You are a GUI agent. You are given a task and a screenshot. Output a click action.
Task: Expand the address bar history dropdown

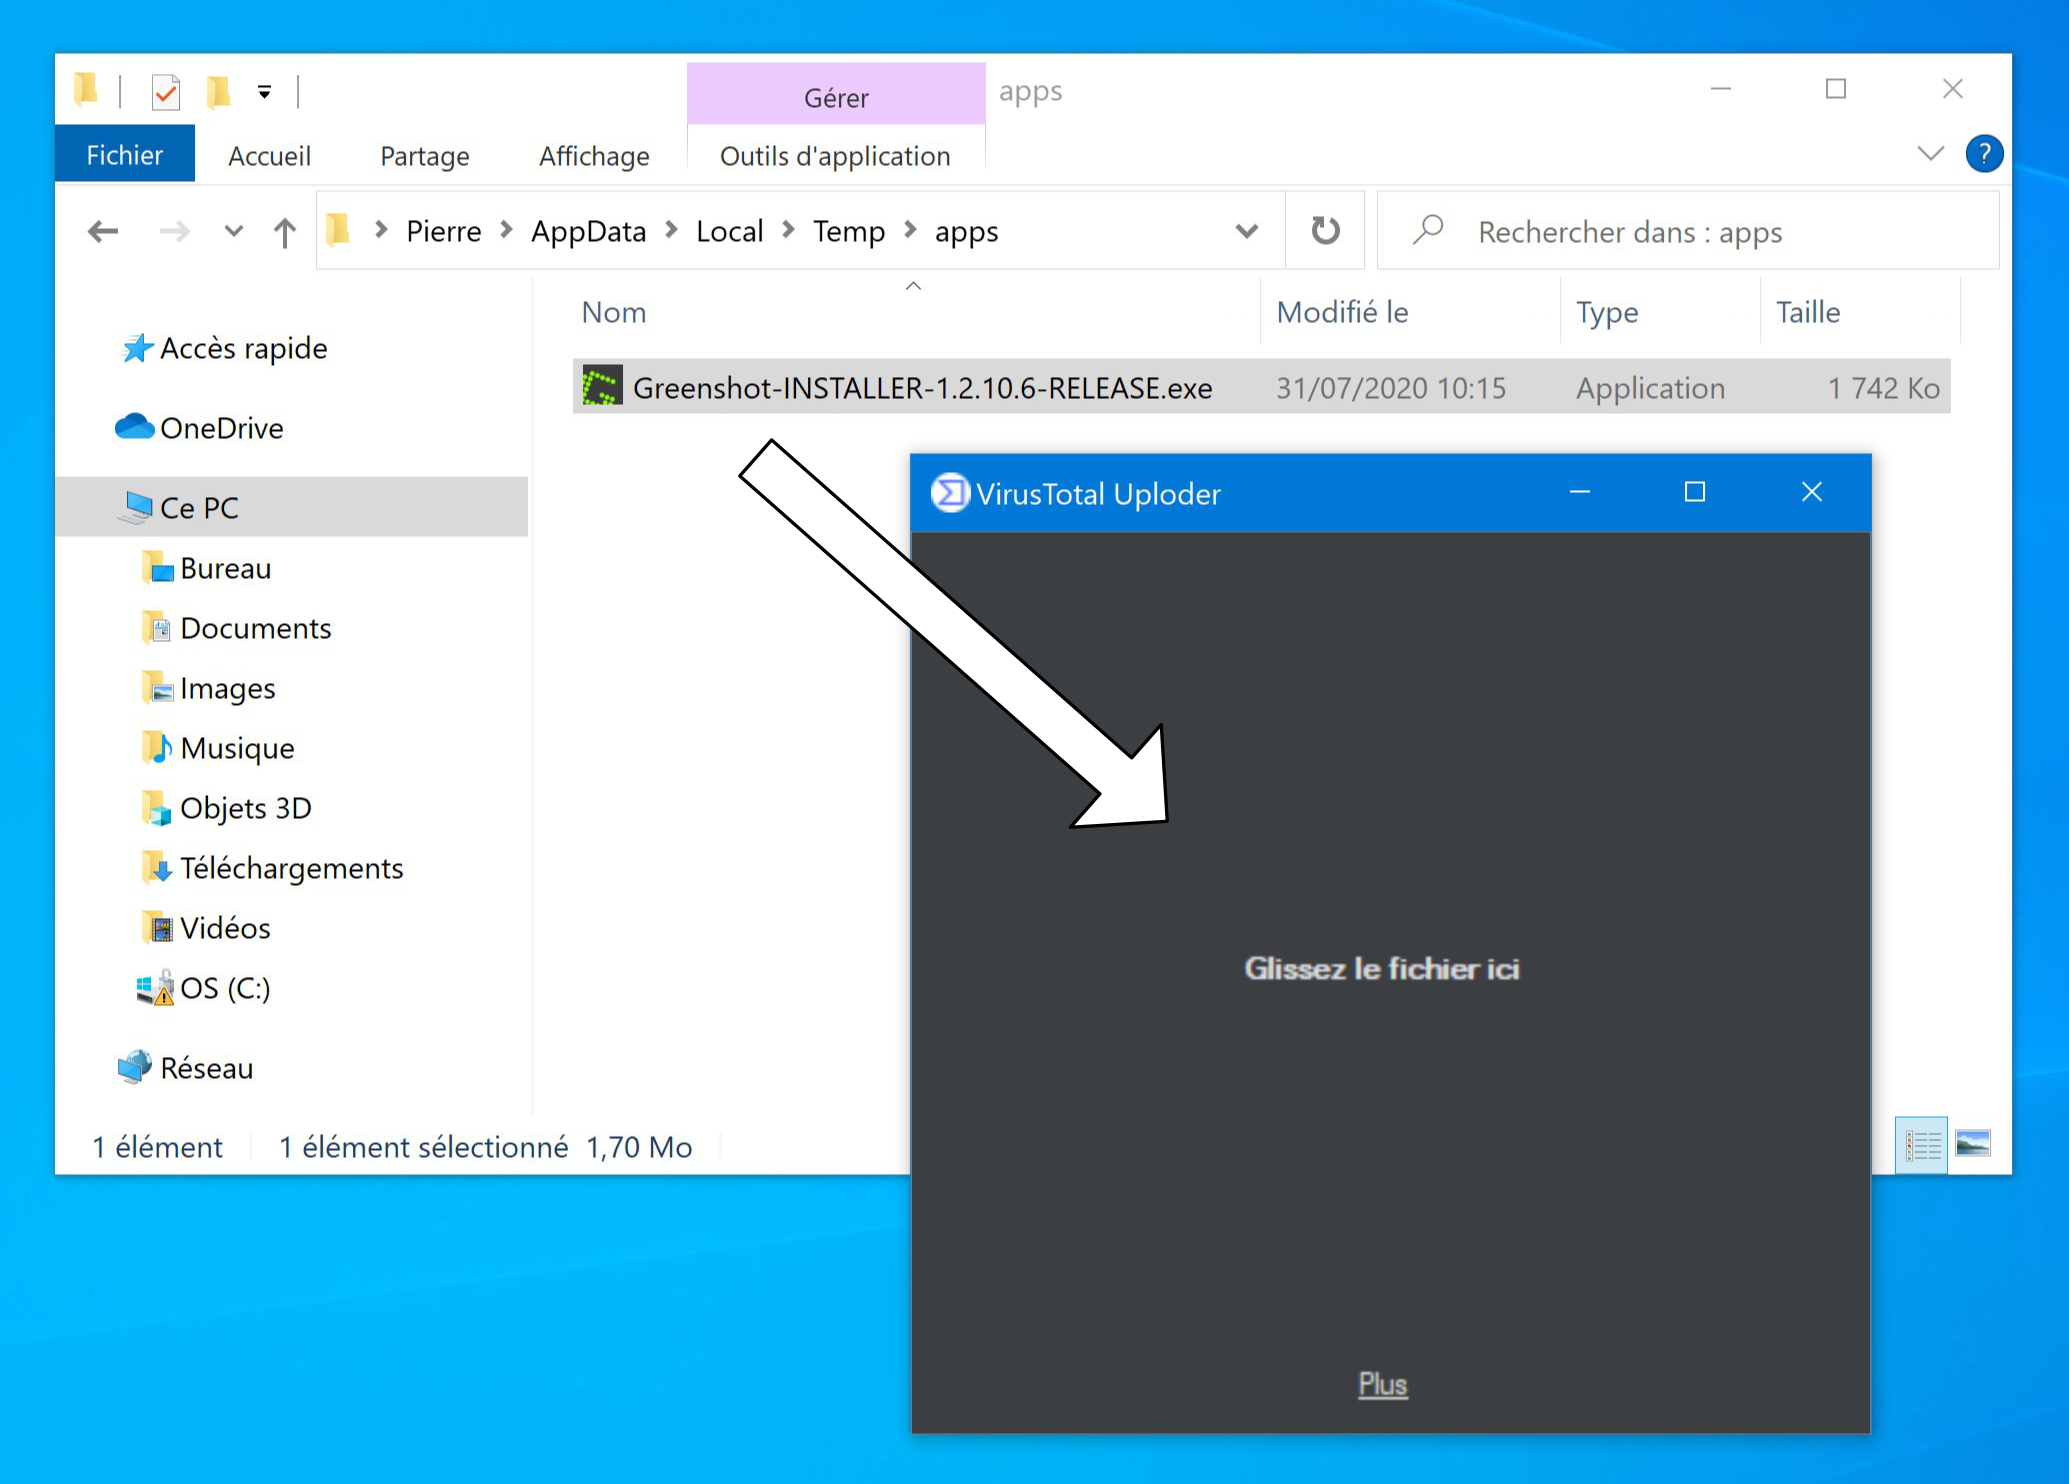pos(1246,231)
